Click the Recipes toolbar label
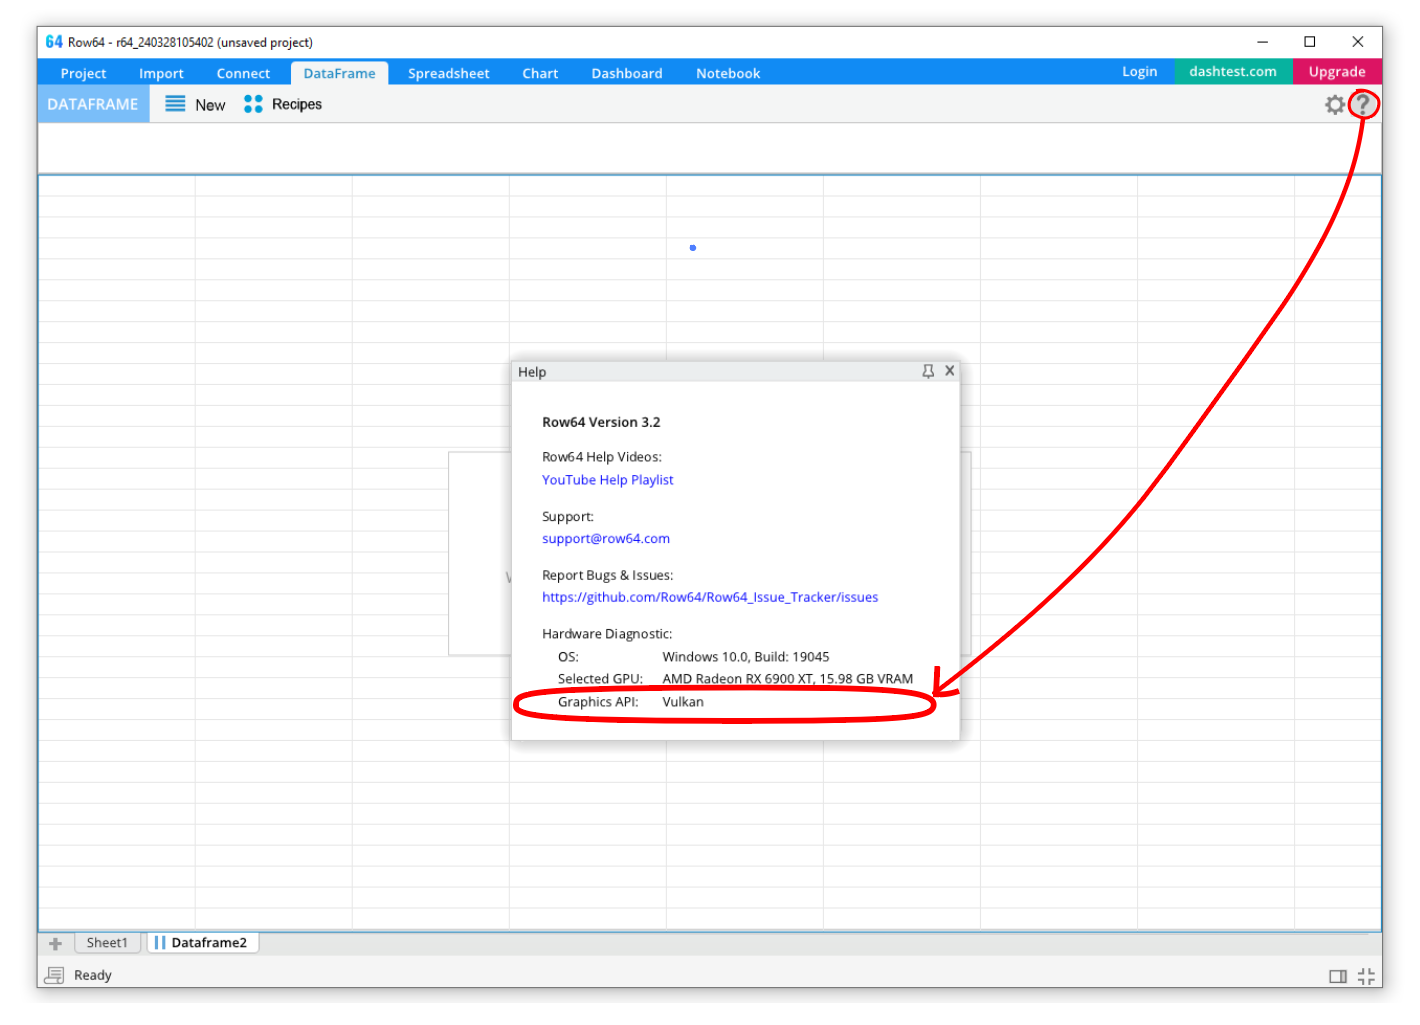The height and width of the screenshot is (1025, 1420). point(297,104)
